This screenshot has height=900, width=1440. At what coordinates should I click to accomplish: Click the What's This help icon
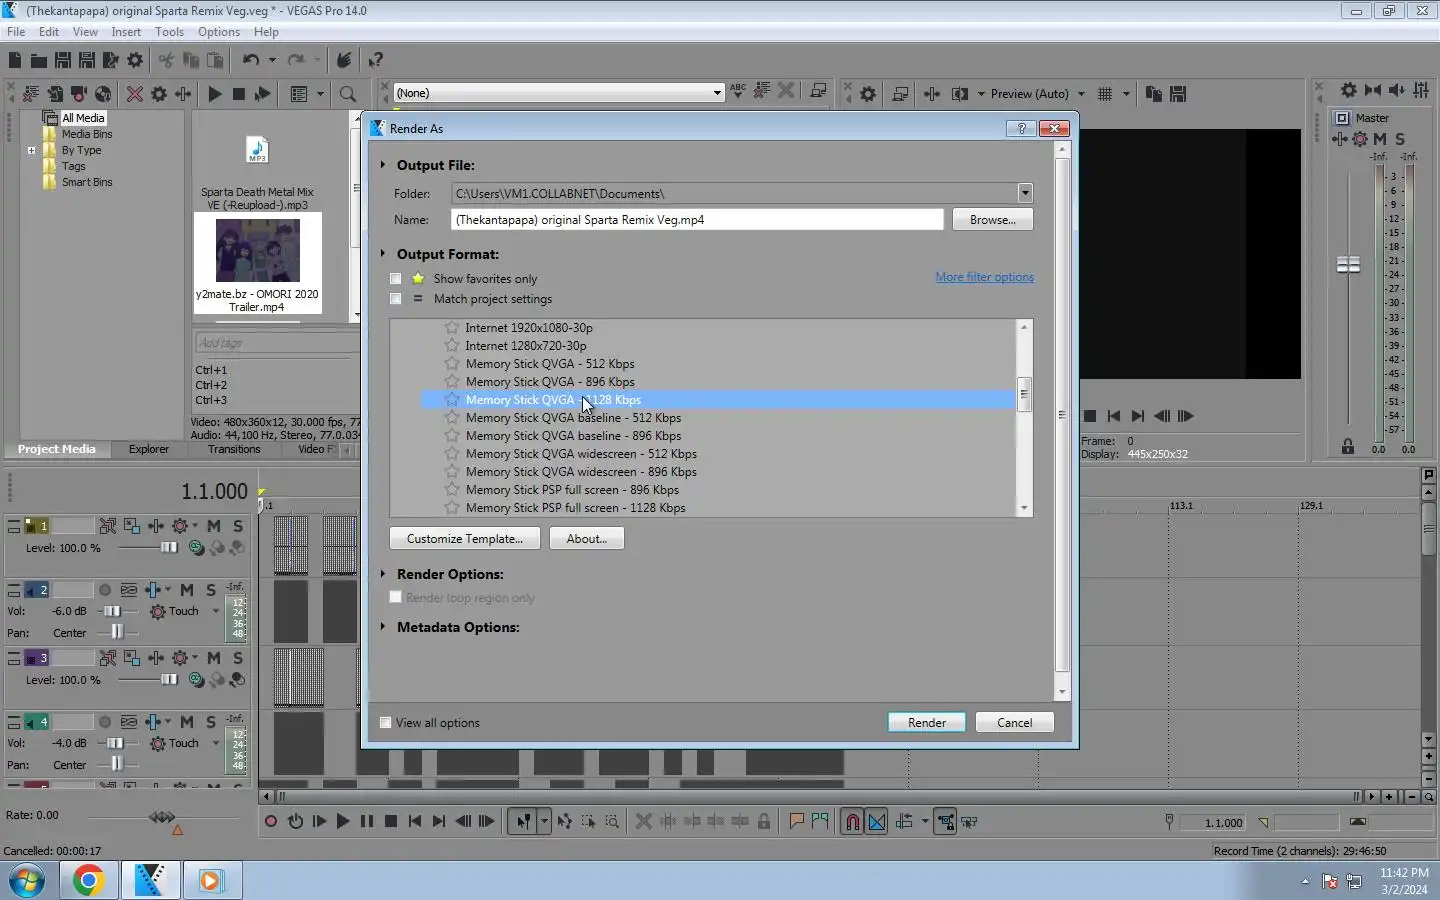376,60
